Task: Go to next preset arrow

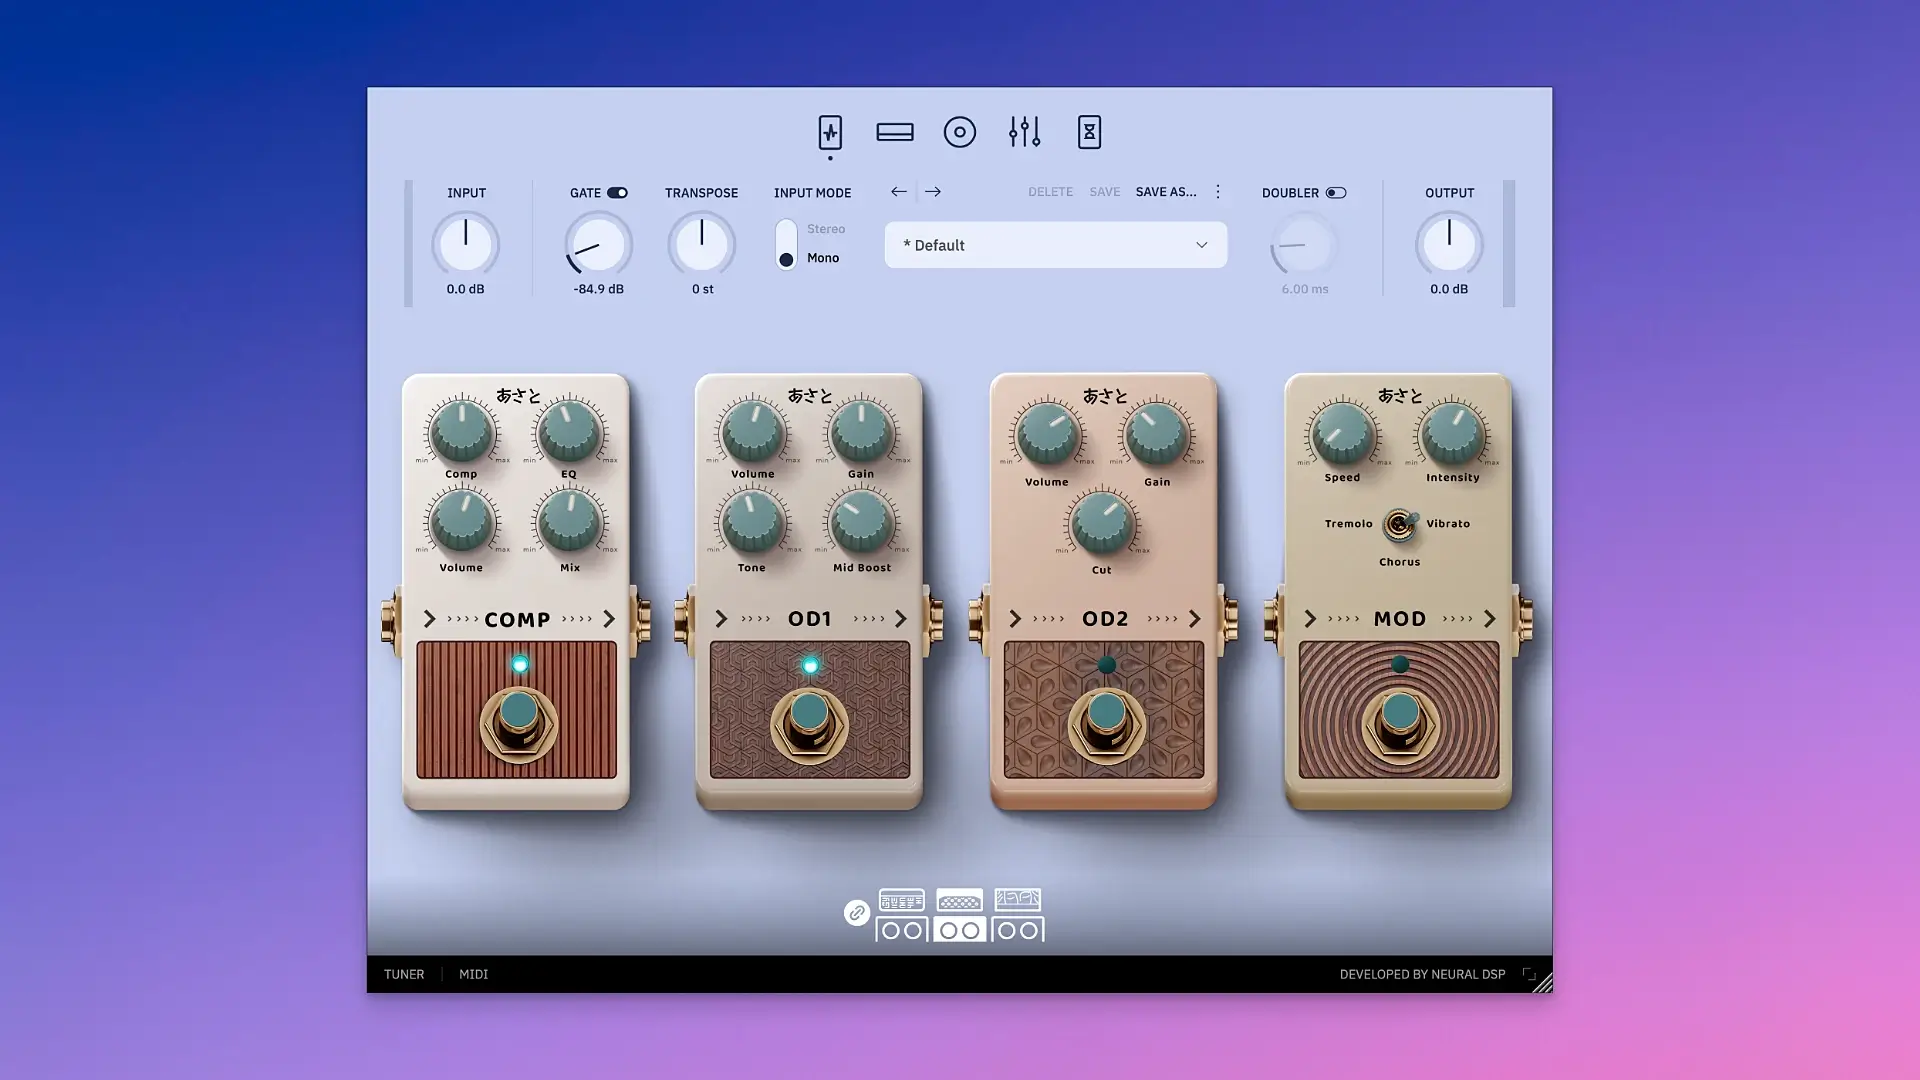Action: point(933,192)
